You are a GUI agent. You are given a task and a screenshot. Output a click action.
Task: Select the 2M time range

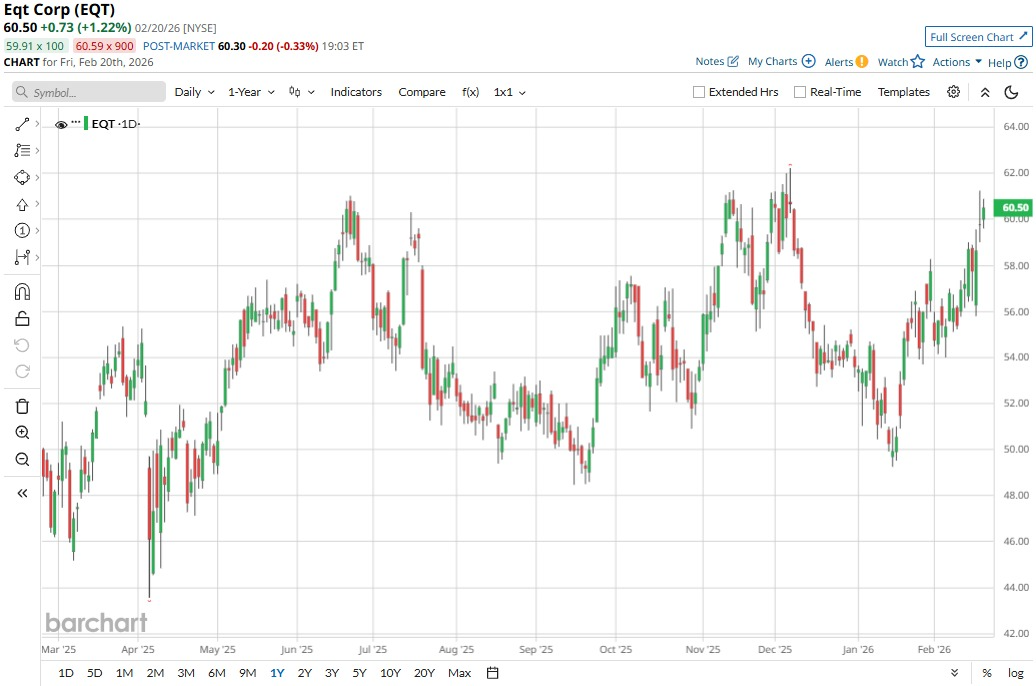point(155,673)
